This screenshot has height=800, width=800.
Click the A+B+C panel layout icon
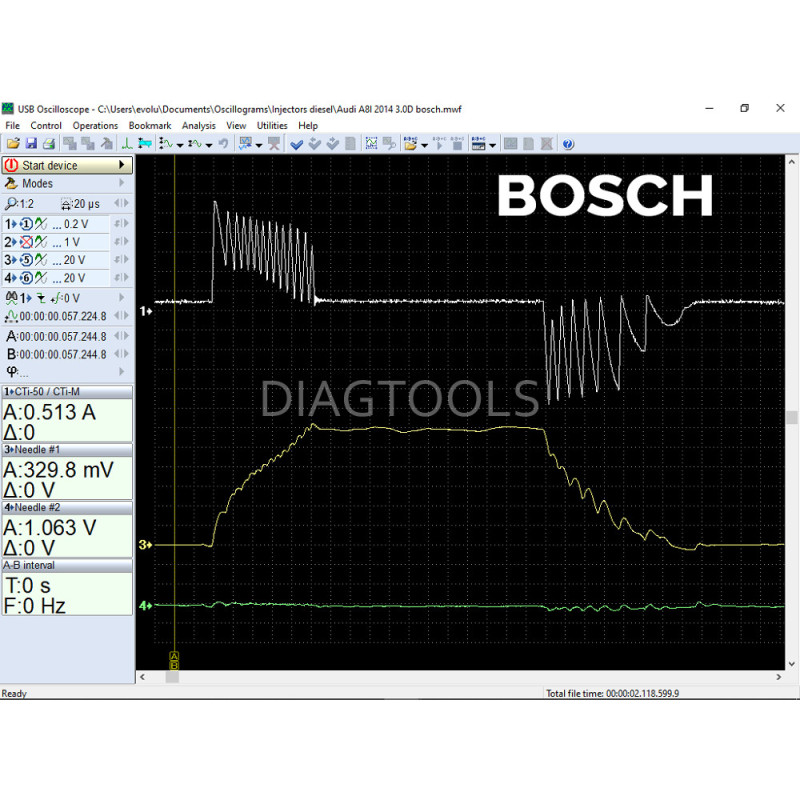tap(479, 144)
